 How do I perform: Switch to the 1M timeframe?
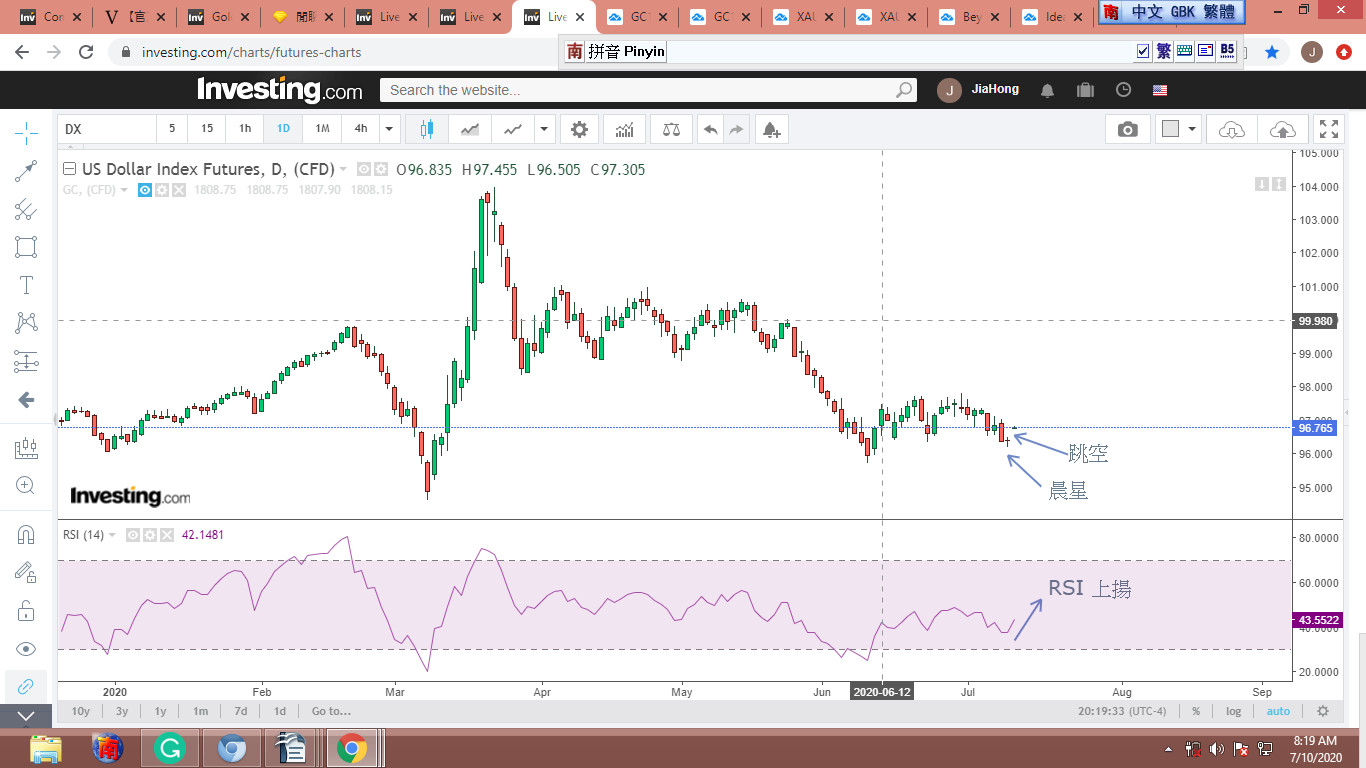[322, 129]
